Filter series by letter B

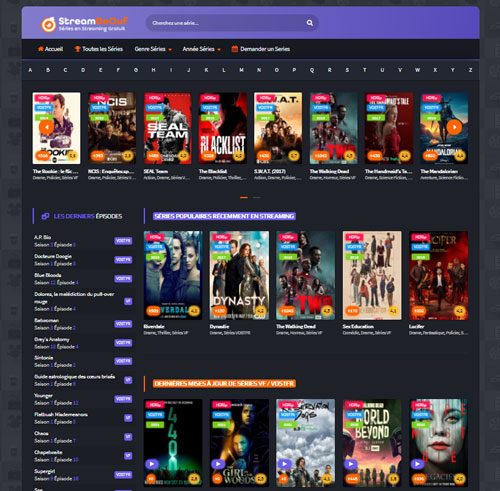pyautogui.click(x=48, y=70)
